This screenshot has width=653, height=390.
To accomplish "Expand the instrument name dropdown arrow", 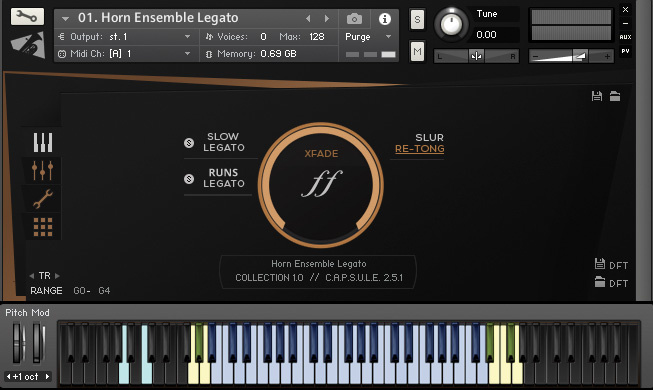I will pyautogui.click(x=65, y=19).
